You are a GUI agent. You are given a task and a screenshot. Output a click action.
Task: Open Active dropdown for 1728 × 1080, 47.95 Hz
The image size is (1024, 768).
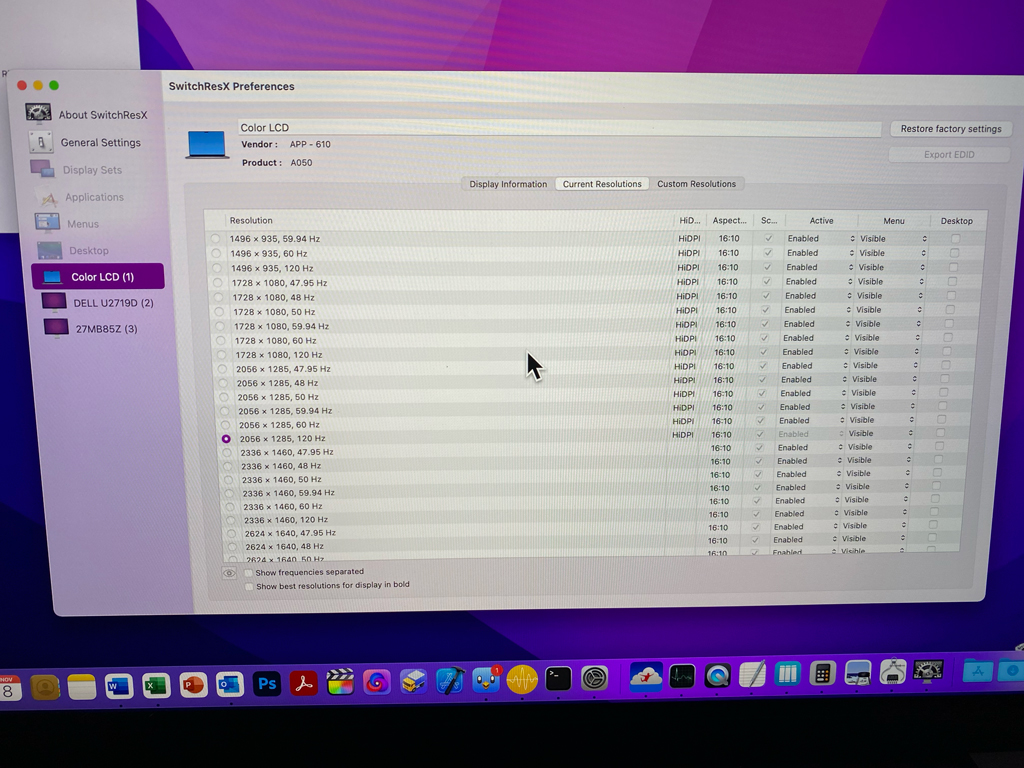point(818,281)
